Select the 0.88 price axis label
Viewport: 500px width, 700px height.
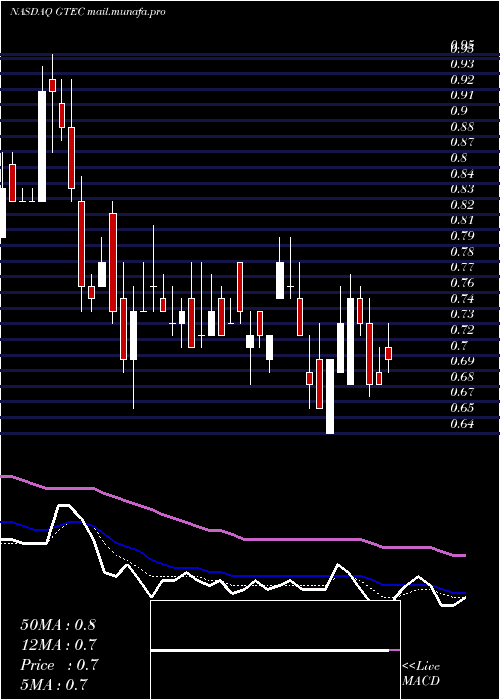tap(462, 126)
